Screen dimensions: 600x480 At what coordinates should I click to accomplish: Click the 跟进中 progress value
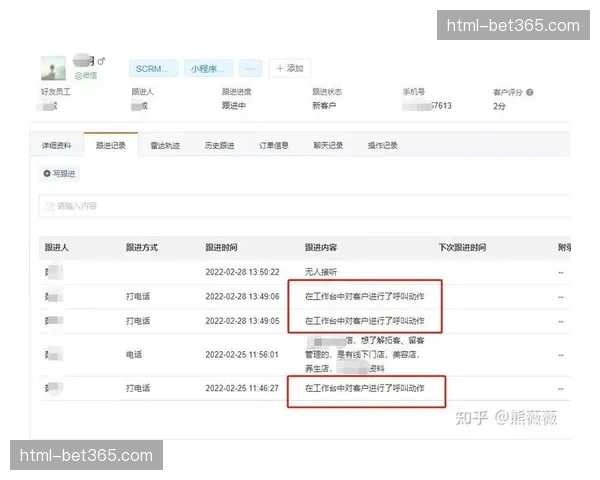(x=234, y=106)
